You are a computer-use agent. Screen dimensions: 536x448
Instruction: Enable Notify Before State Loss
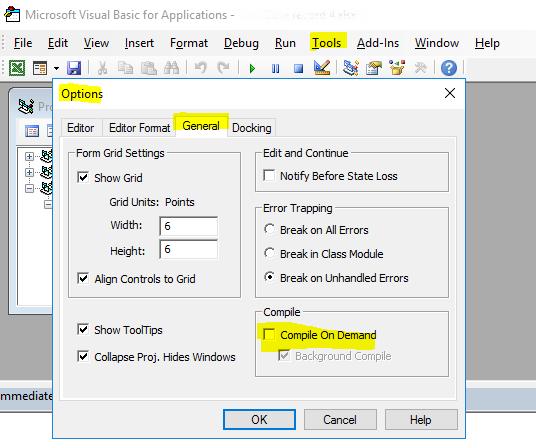click(269, 176)
